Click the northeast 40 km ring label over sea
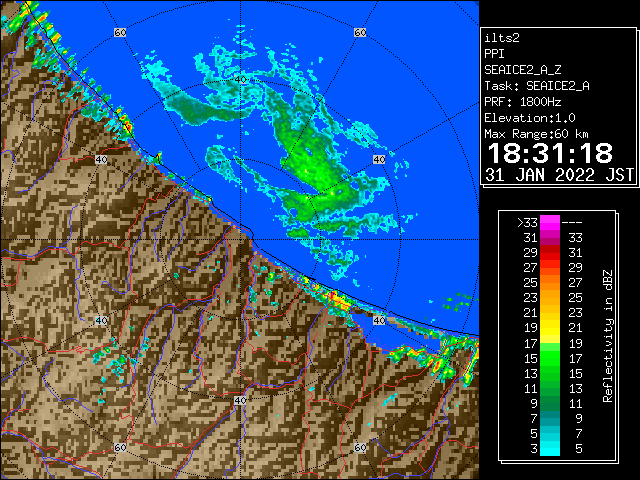The image size is (640, 480). point(379,160)
